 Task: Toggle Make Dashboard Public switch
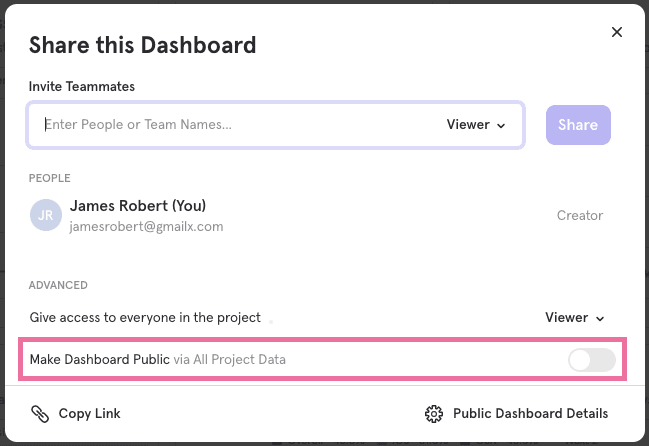point(591,360)
